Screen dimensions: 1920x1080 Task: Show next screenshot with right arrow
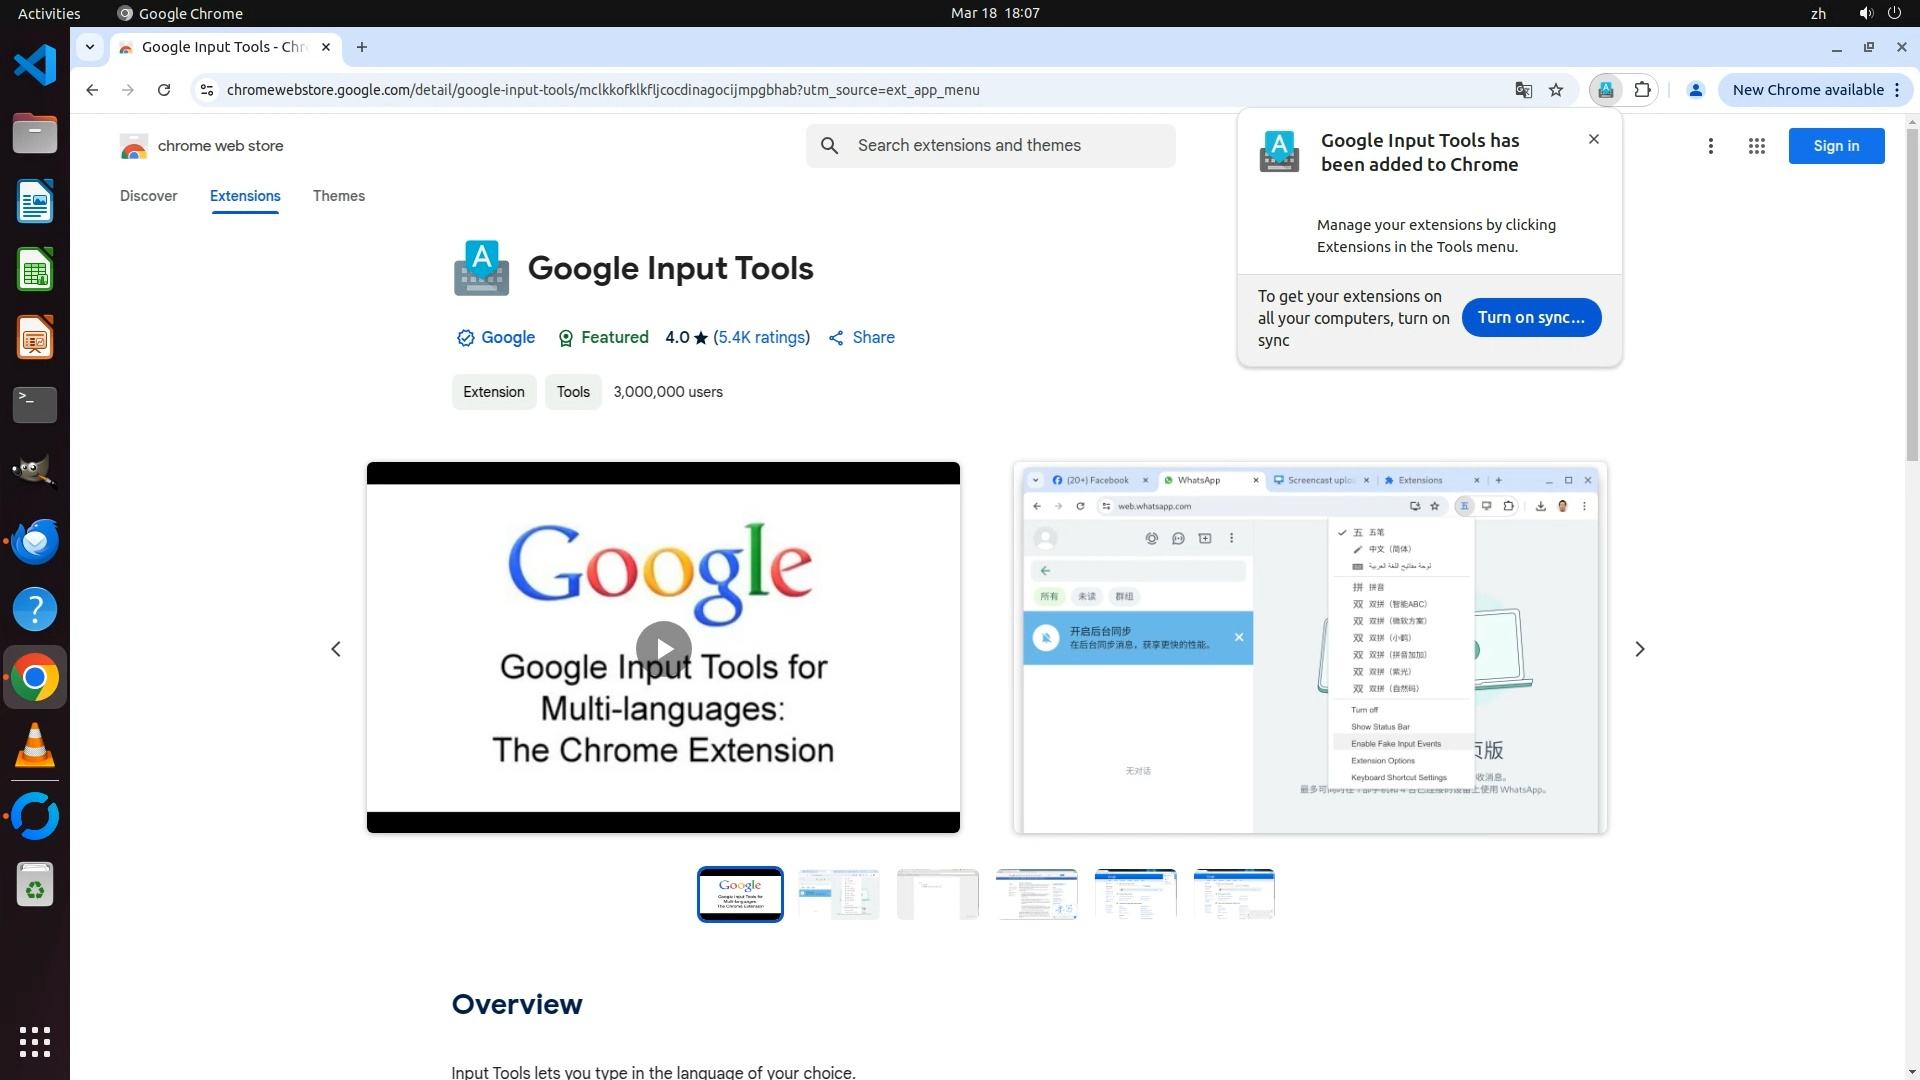(1639, 649)
